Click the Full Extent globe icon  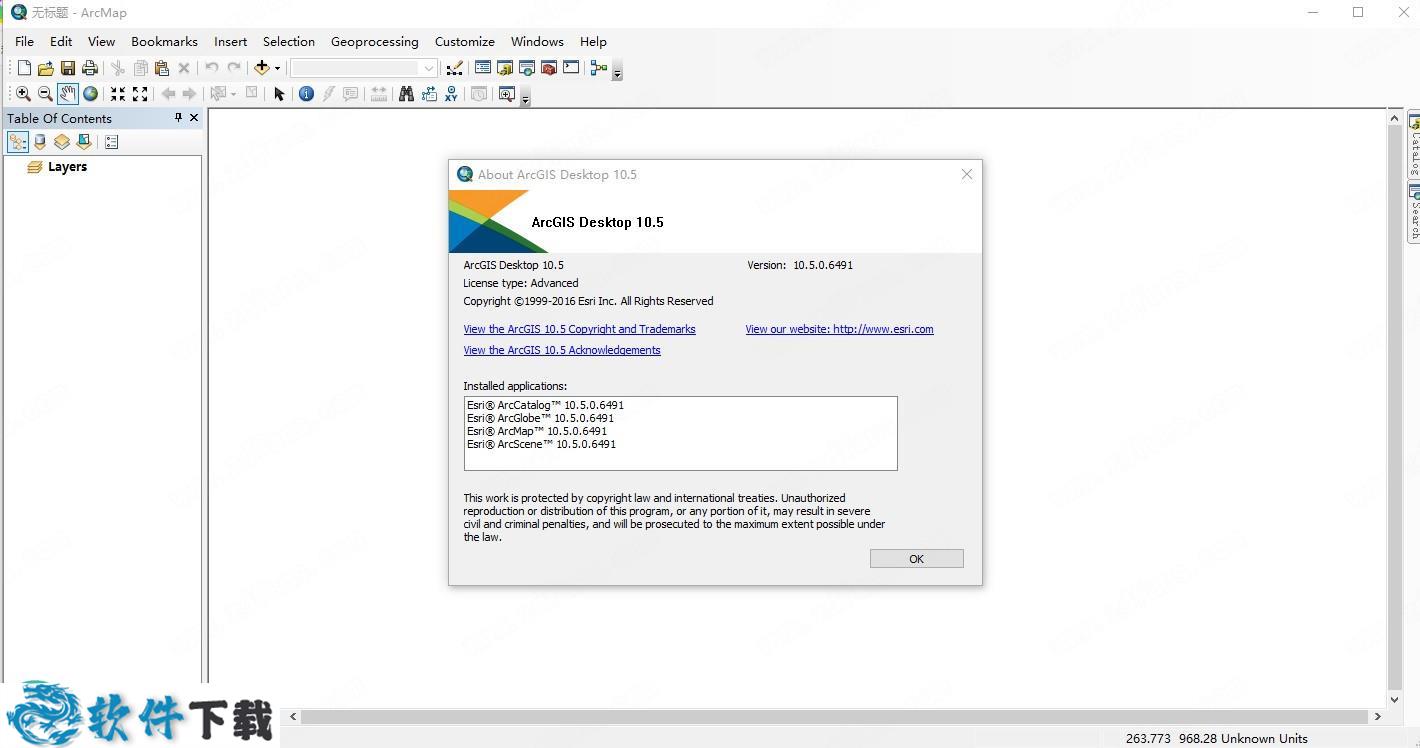(x=90, y=94)
